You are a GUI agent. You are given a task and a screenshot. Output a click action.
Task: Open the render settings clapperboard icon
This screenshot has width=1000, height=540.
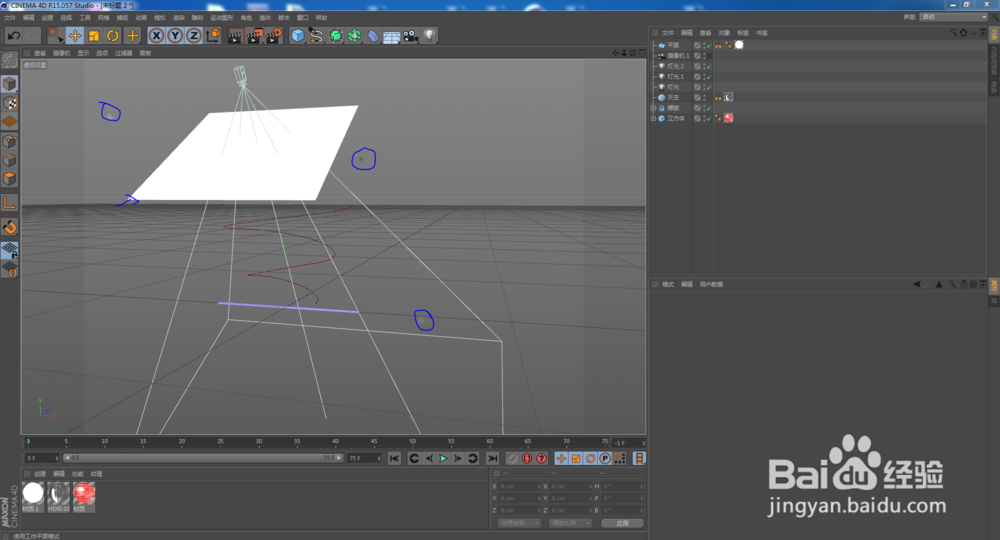coord(274,36)
